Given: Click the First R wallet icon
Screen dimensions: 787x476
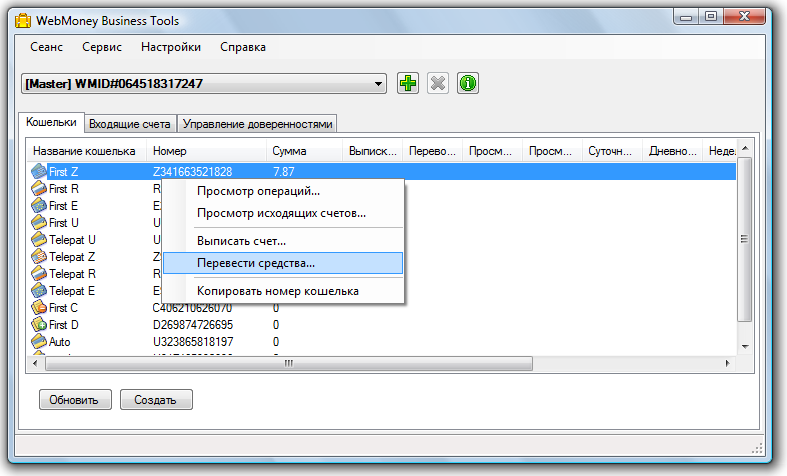Looking at the screenshot, I should pyautogui.click(x=39, y=188).
